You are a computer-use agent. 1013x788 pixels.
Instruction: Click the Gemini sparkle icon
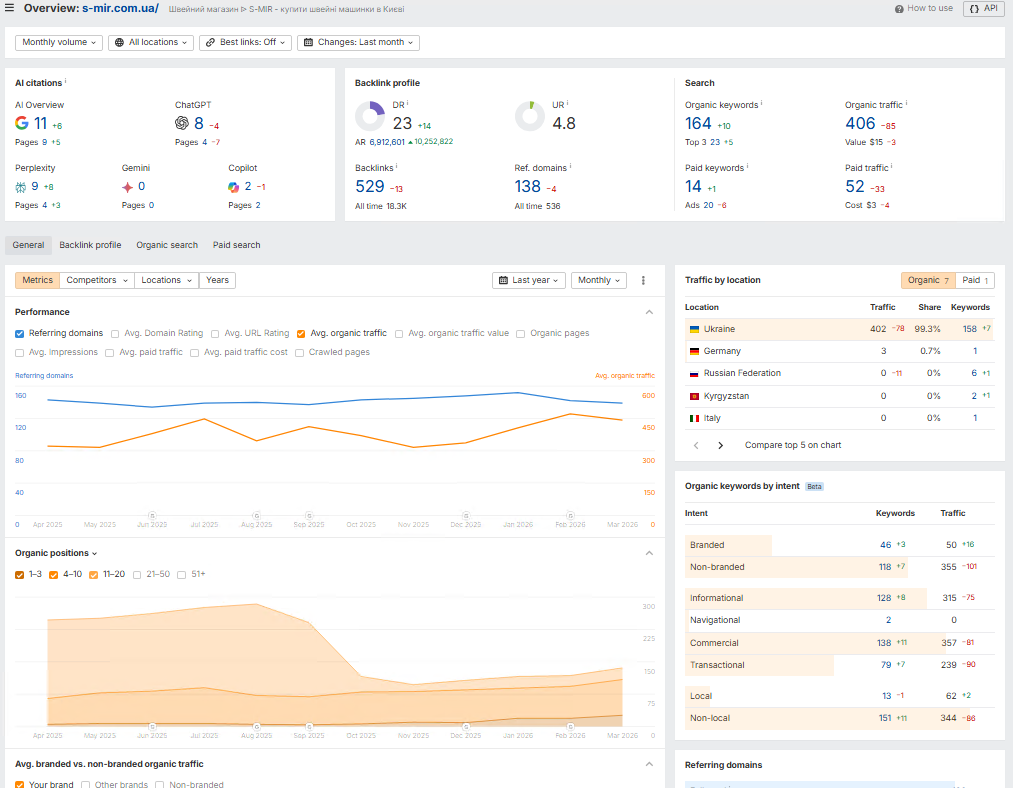[x=127, y=187]
